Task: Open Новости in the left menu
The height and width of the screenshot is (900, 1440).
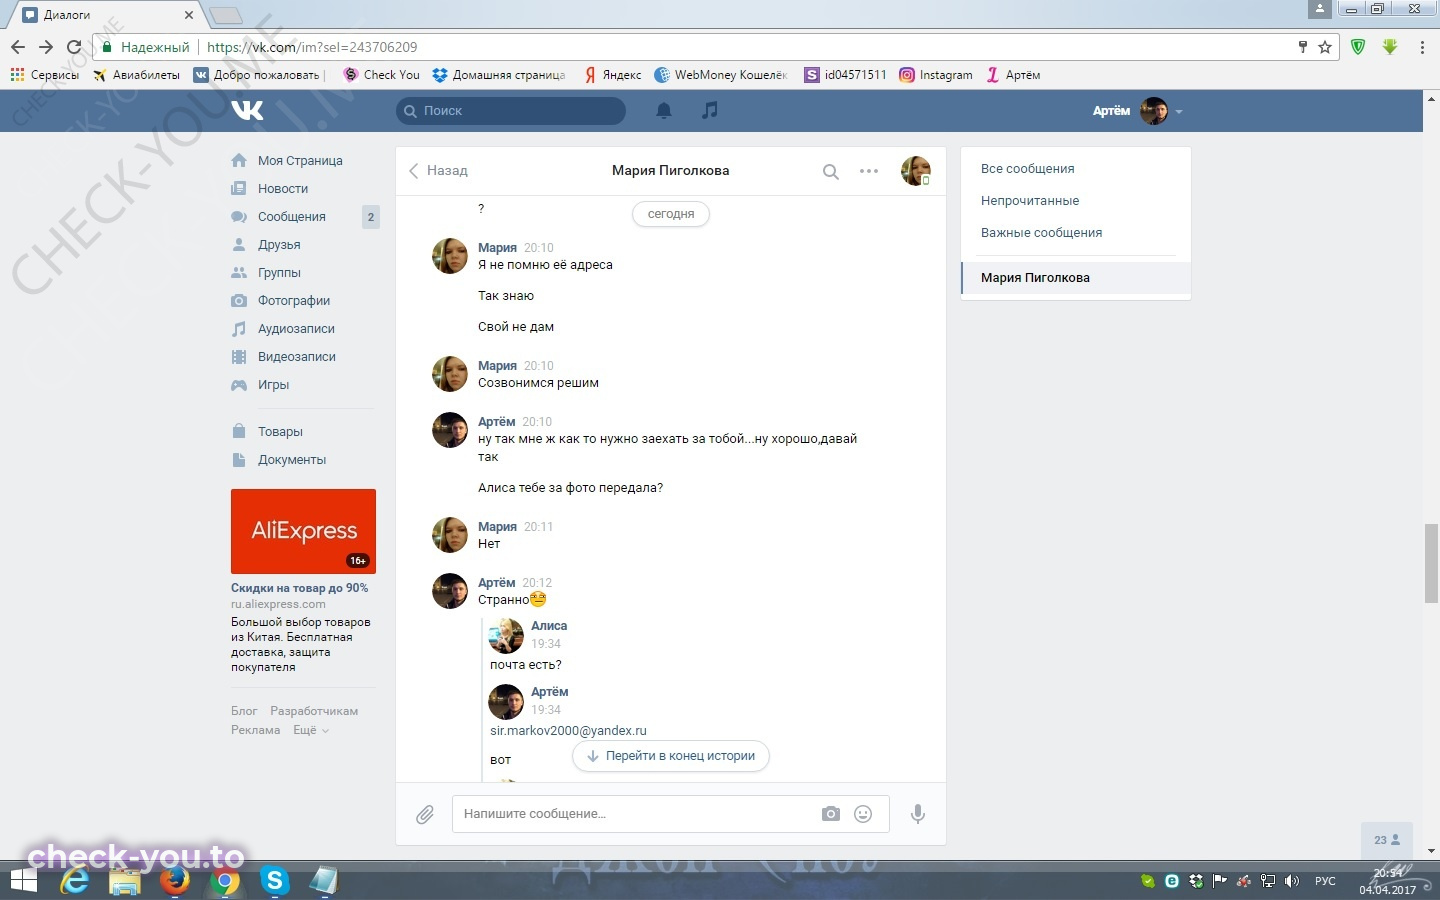Action: point(283,189)
